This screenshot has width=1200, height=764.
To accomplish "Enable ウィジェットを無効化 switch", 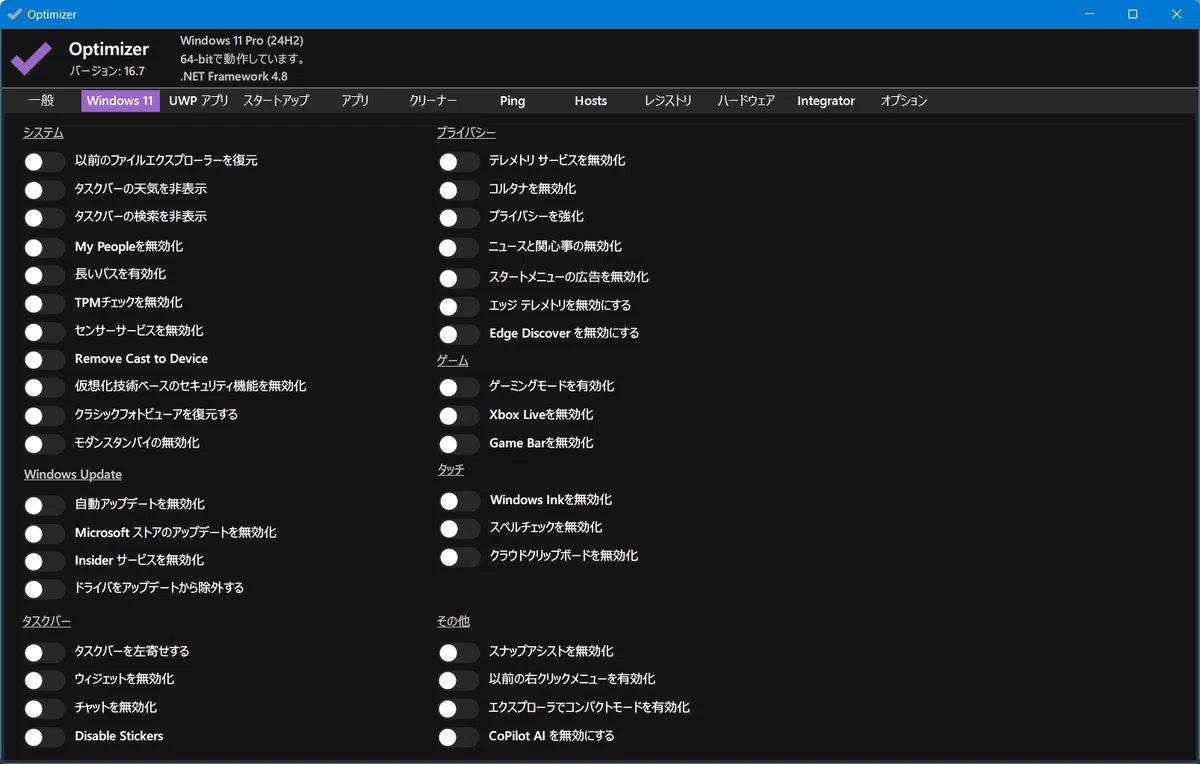I will point(45,680).
